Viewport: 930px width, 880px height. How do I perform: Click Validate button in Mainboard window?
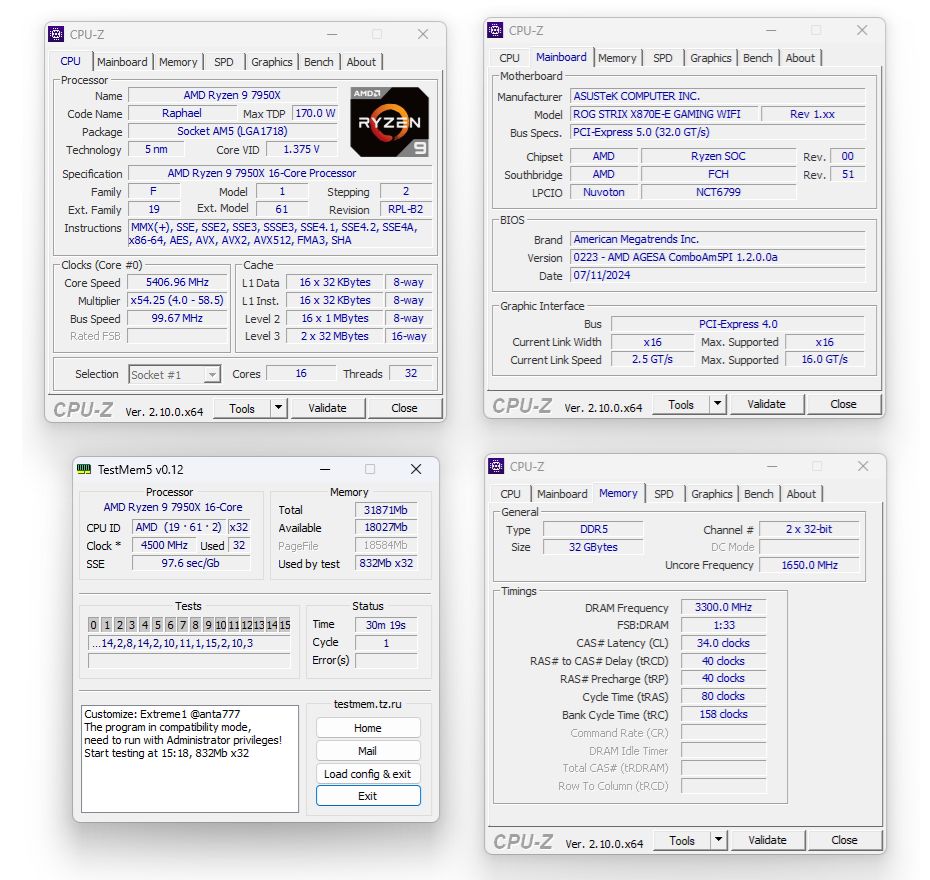click(x=766, y=404)
